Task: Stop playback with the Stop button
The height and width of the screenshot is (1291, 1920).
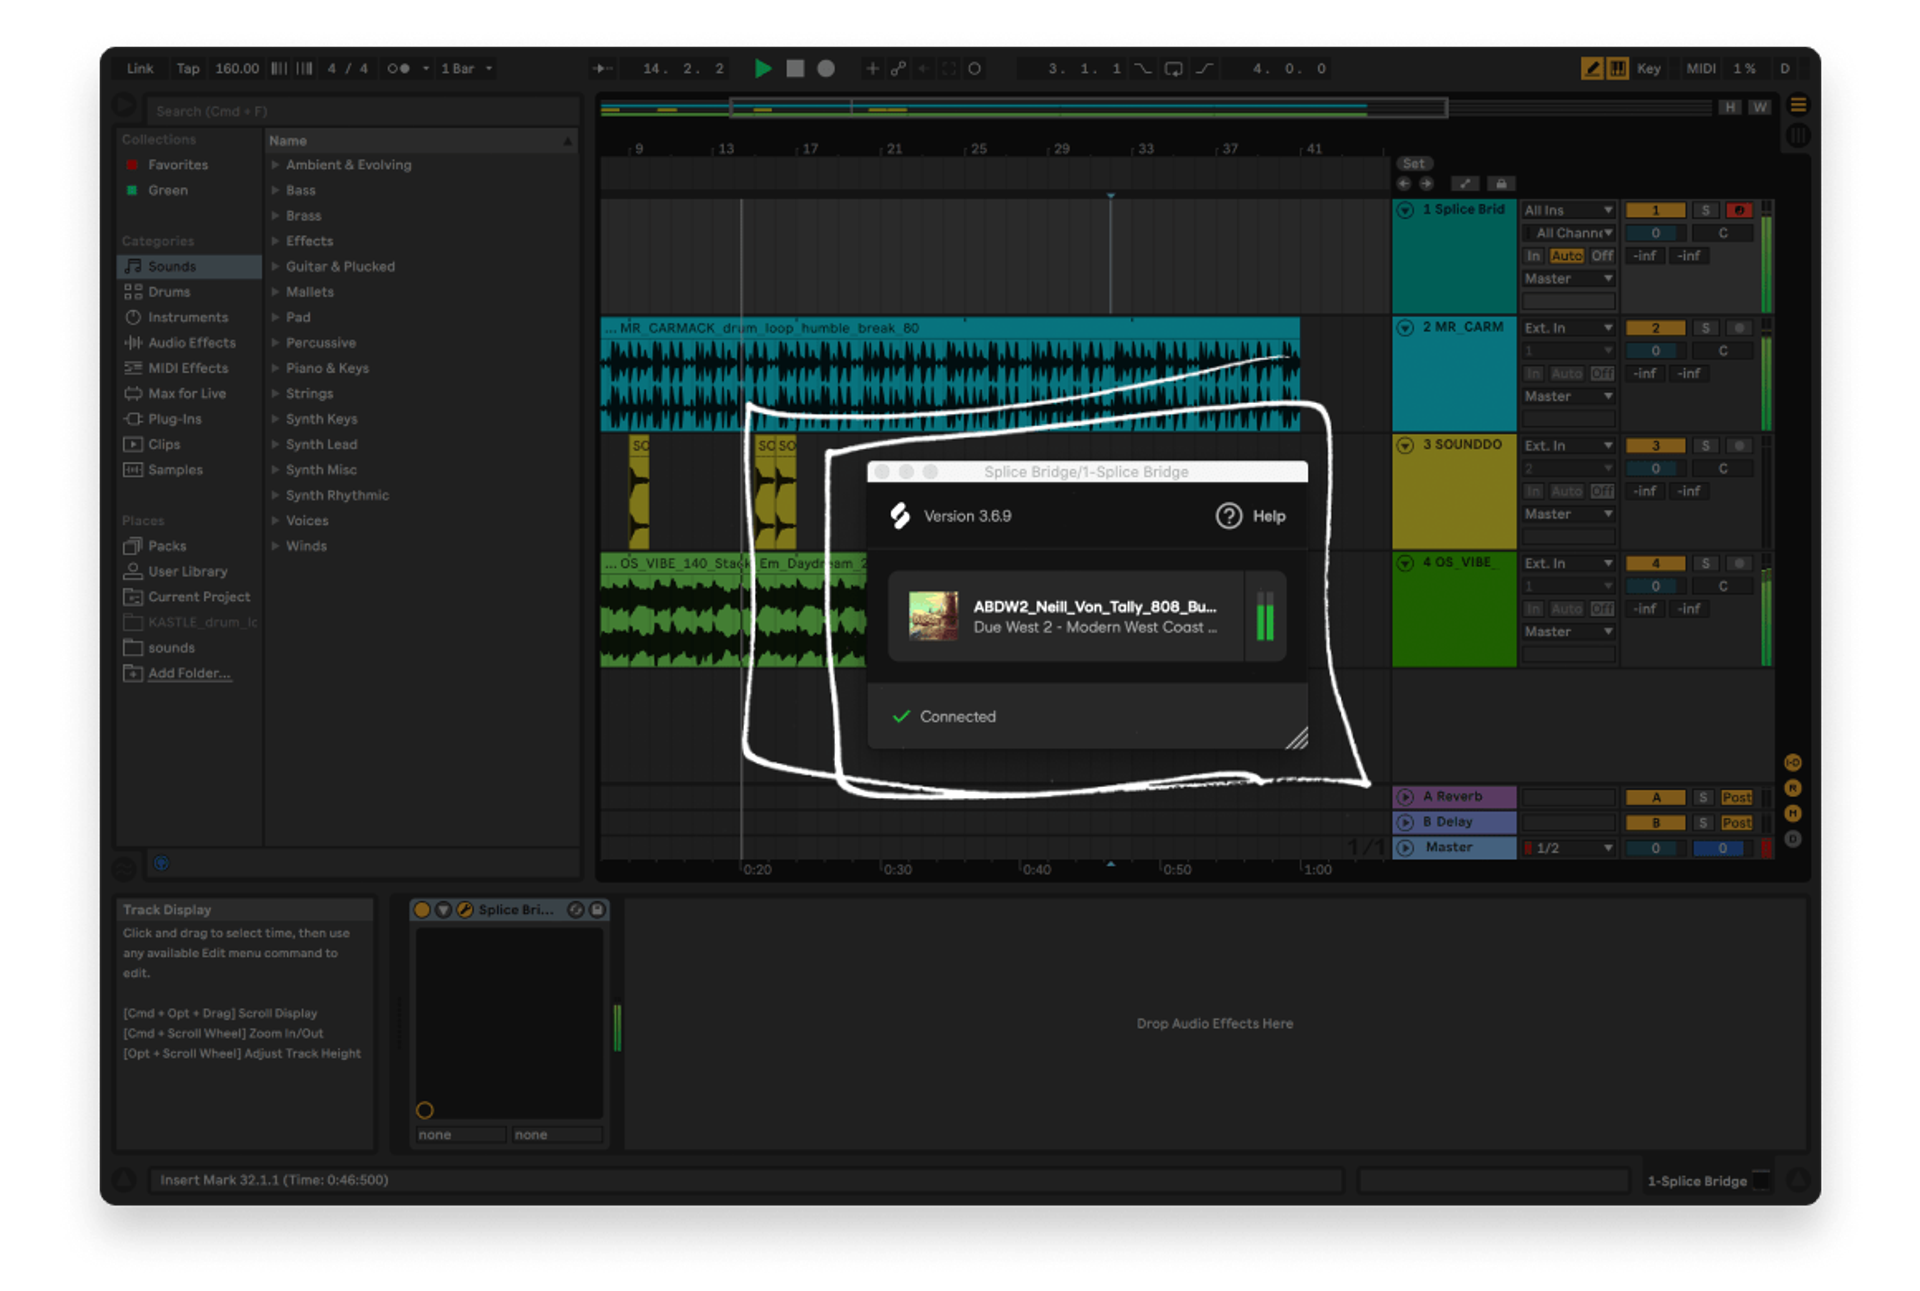Action: 795,68
